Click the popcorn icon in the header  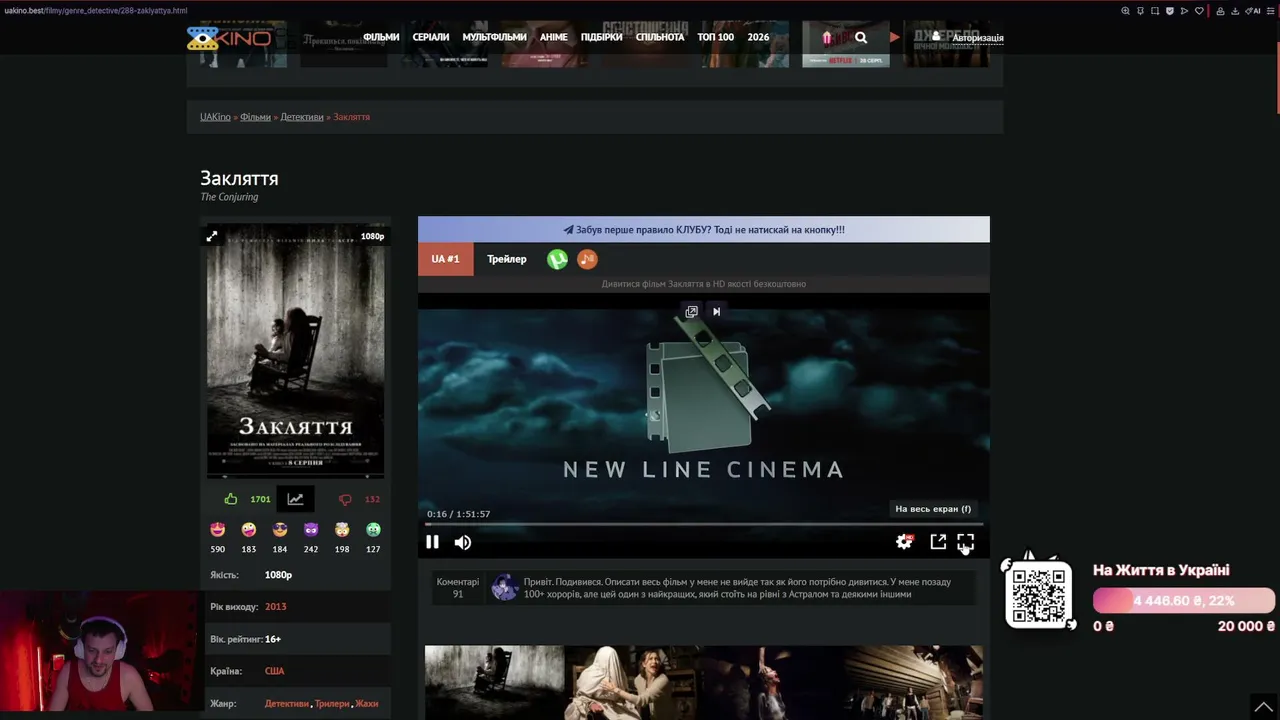point(827,38)
